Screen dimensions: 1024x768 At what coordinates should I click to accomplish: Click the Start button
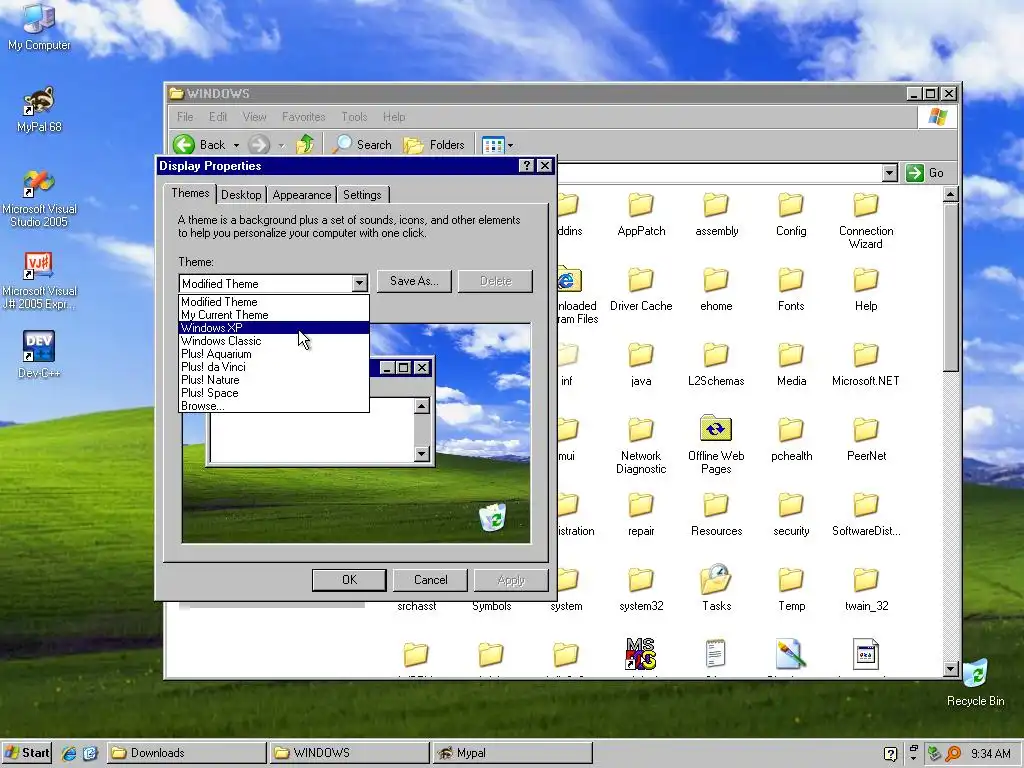point(27,753)
